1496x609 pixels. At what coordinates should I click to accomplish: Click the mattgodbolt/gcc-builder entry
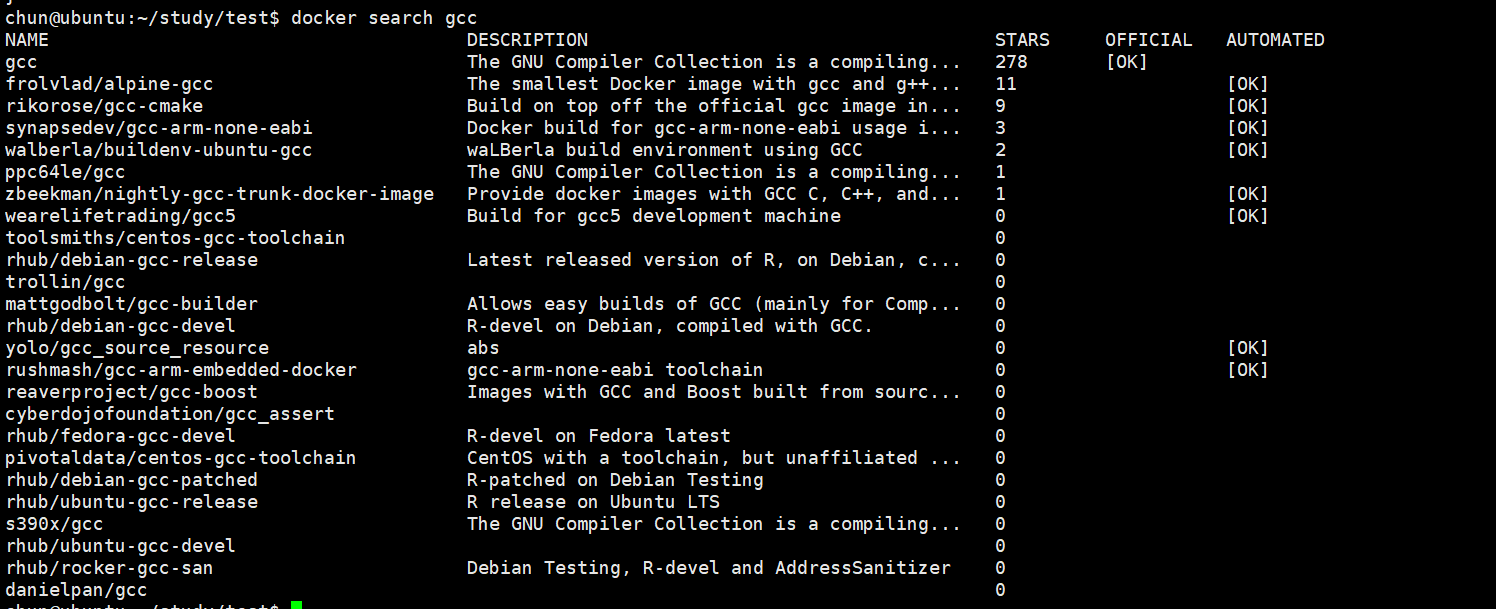tap(131, 304)
